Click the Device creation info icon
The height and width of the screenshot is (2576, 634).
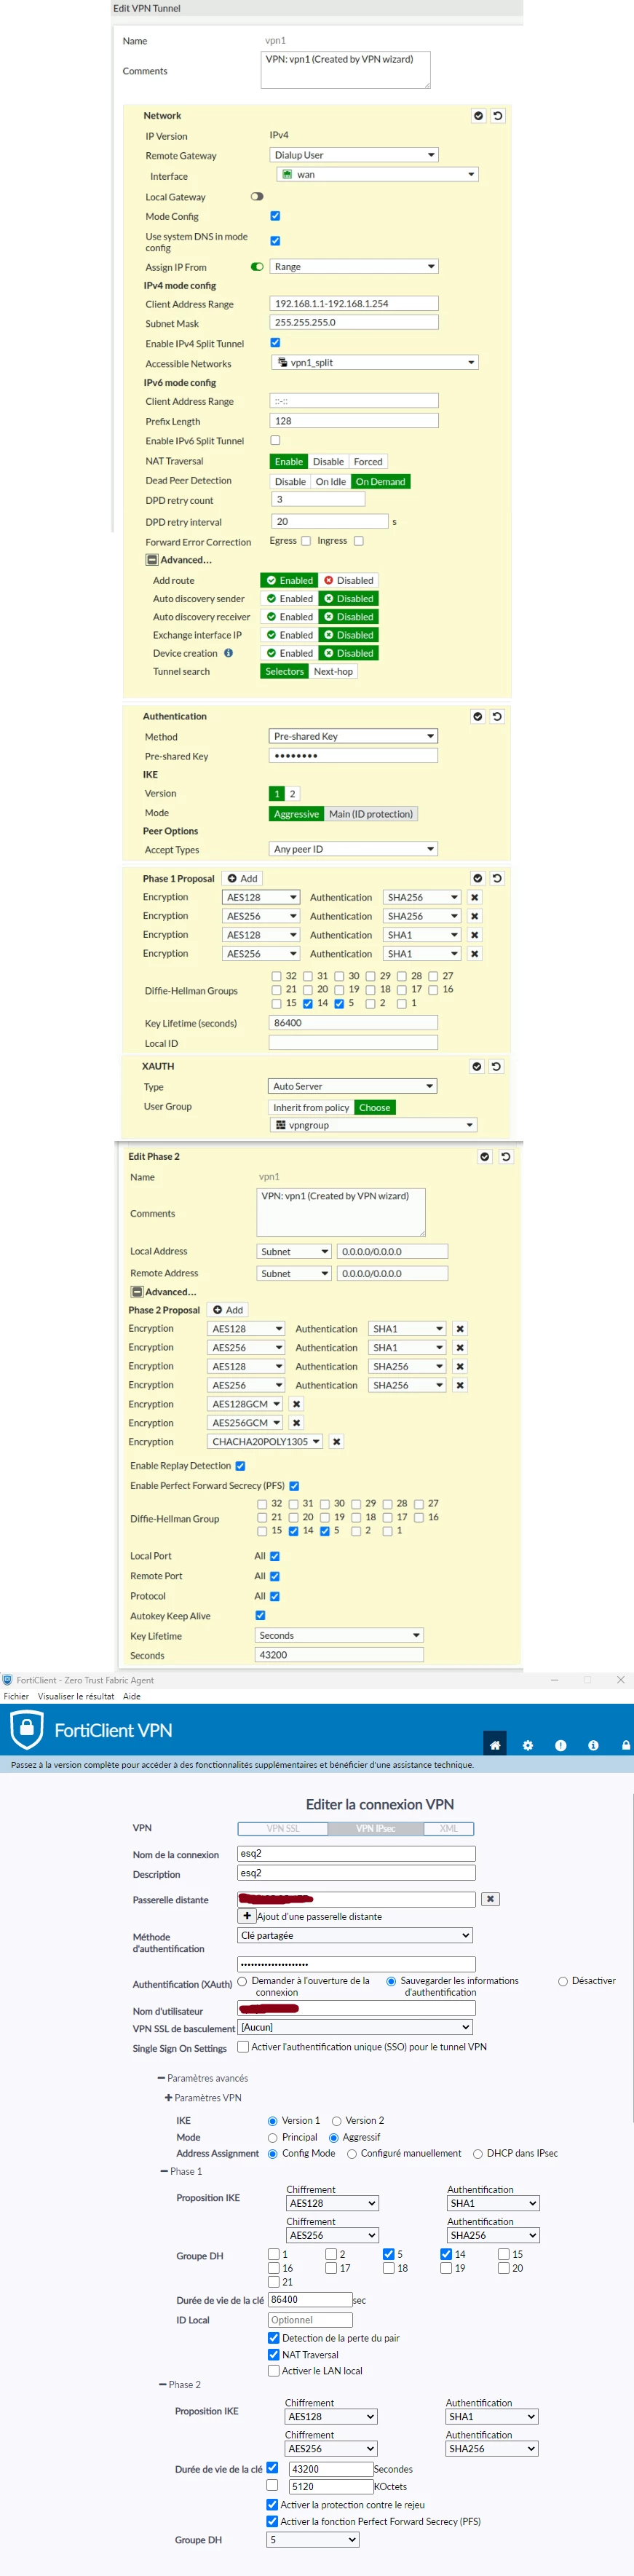click(228, 653)
